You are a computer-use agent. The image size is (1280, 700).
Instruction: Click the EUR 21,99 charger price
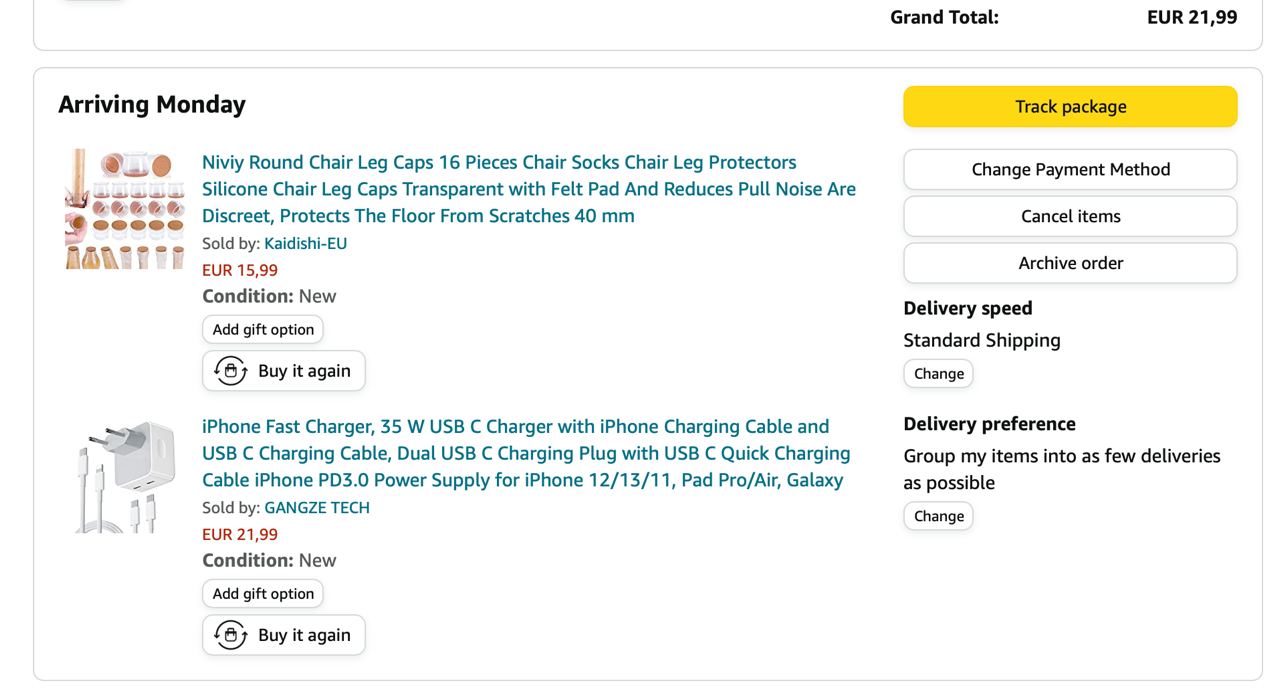click(x=240, y=534)
